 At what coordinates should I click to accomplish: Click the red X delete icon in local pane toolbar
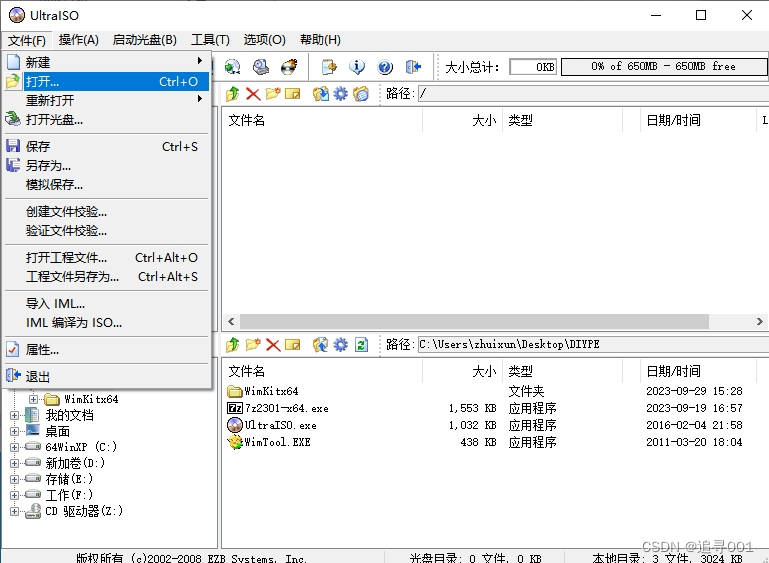[x=273, y=345]
